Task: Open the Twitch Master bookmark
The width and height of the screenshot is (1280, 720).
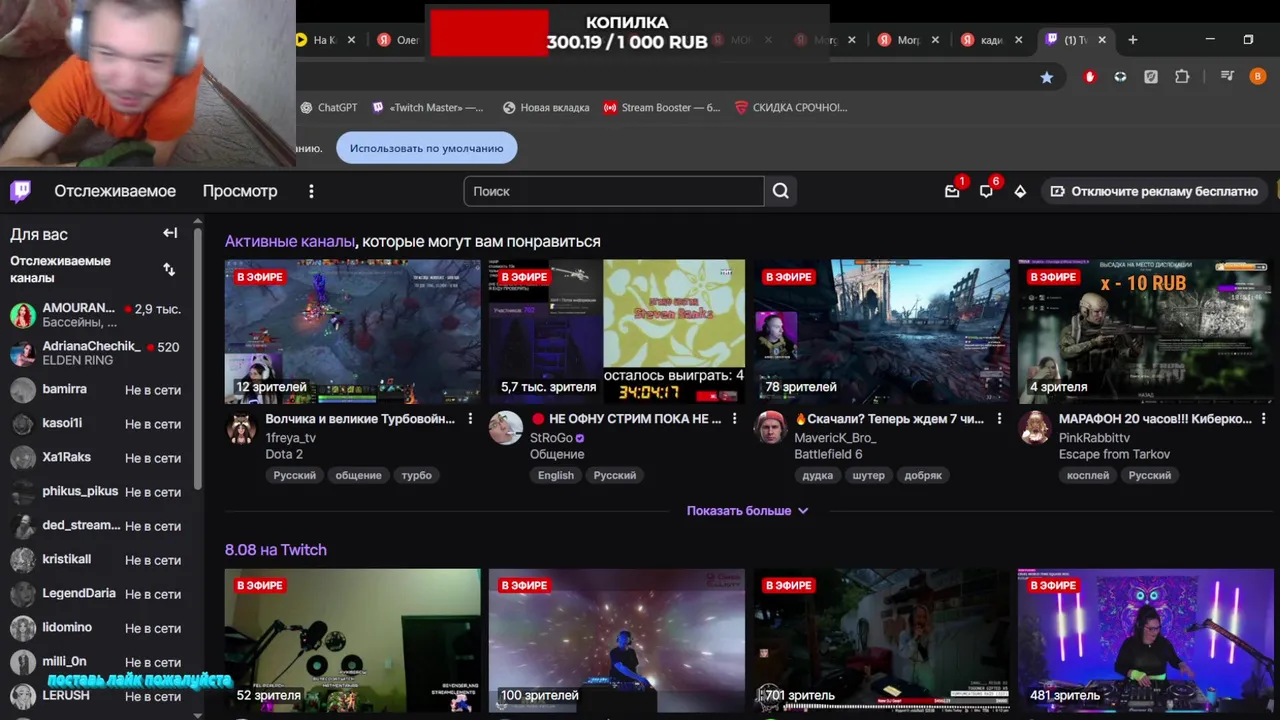Action: (x=427, y=107)
